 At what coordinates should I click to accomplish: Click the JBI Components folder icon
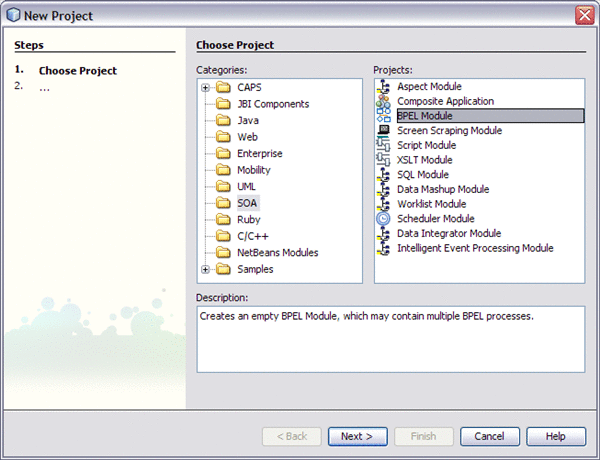coord(223,104)
